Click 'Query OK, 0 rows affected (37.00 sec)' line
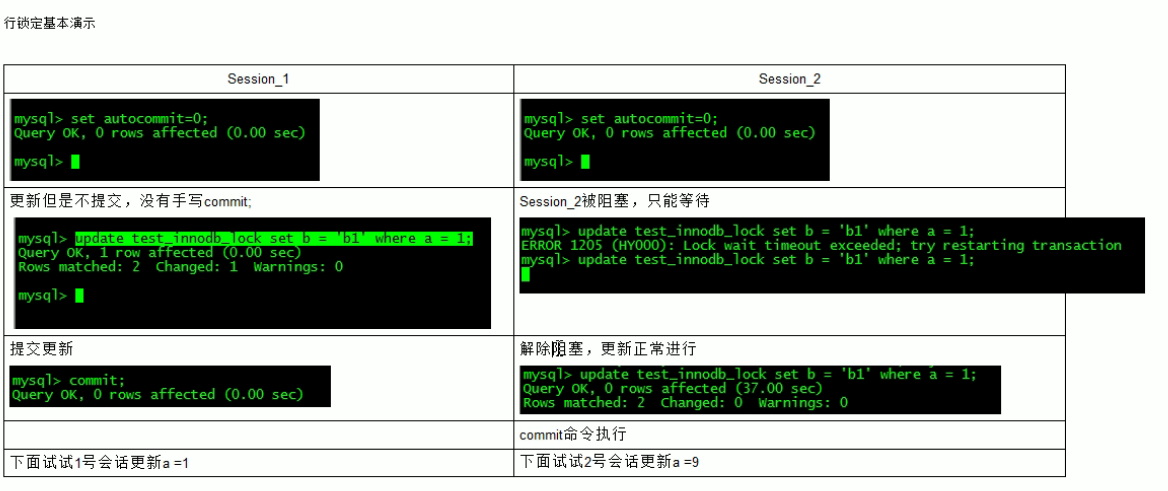This screenshot has width=1168, height=491. click(x=673, y=388)
